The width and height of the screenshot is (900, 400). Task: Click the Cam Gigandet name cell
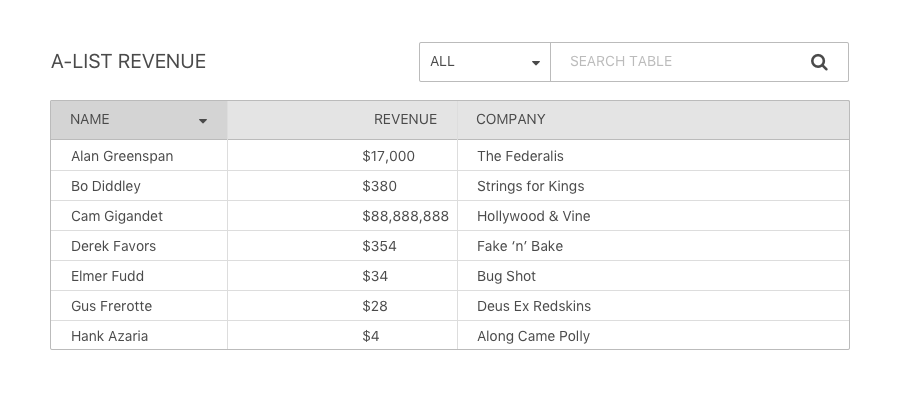click(x=139, y=216)
